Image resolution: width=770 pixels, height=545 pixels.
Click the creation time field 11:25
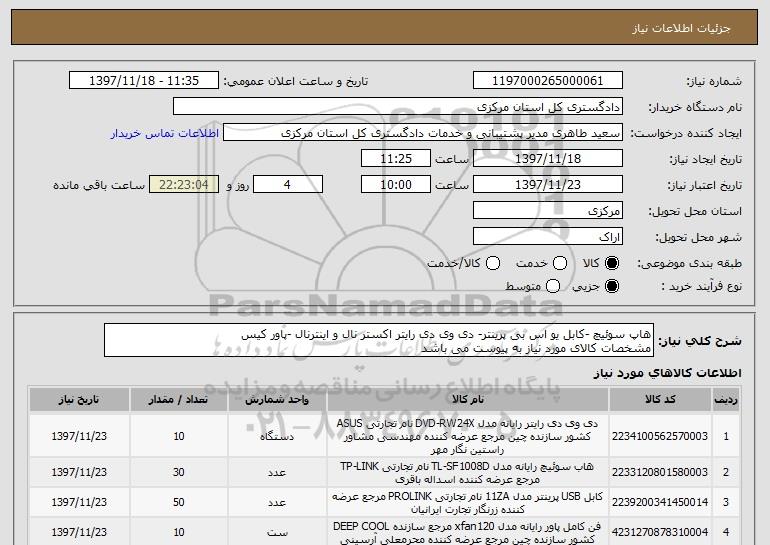pyautogui.click(x=396, y=159)
